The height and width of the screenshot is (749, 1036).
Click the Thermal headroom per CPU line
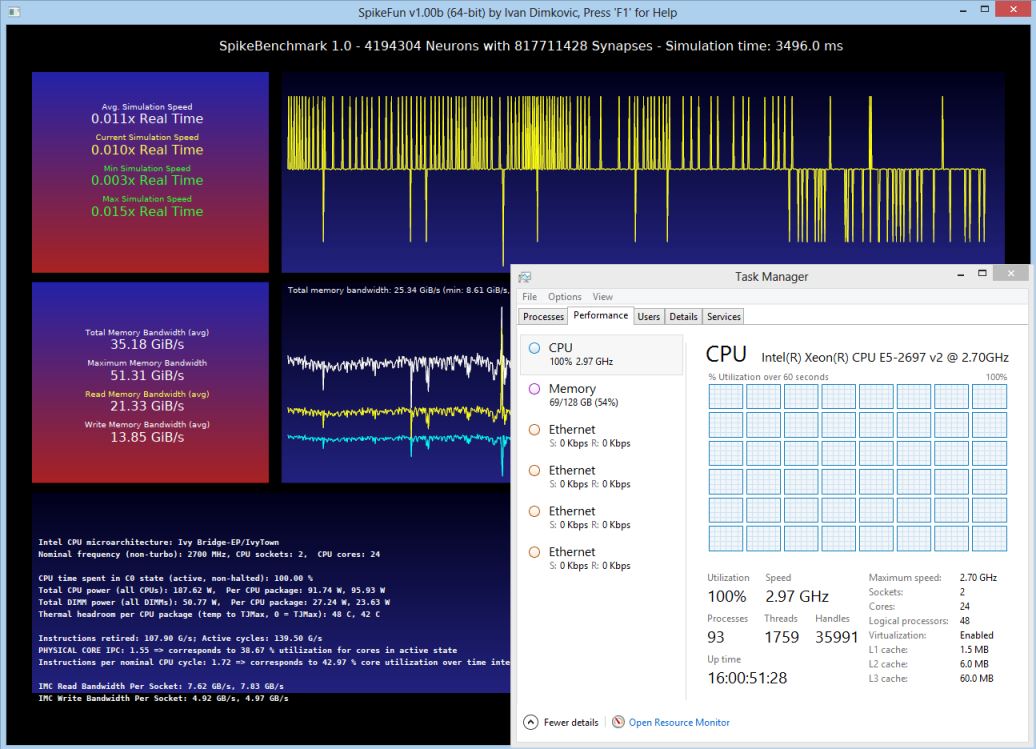(x=209, y=614)
